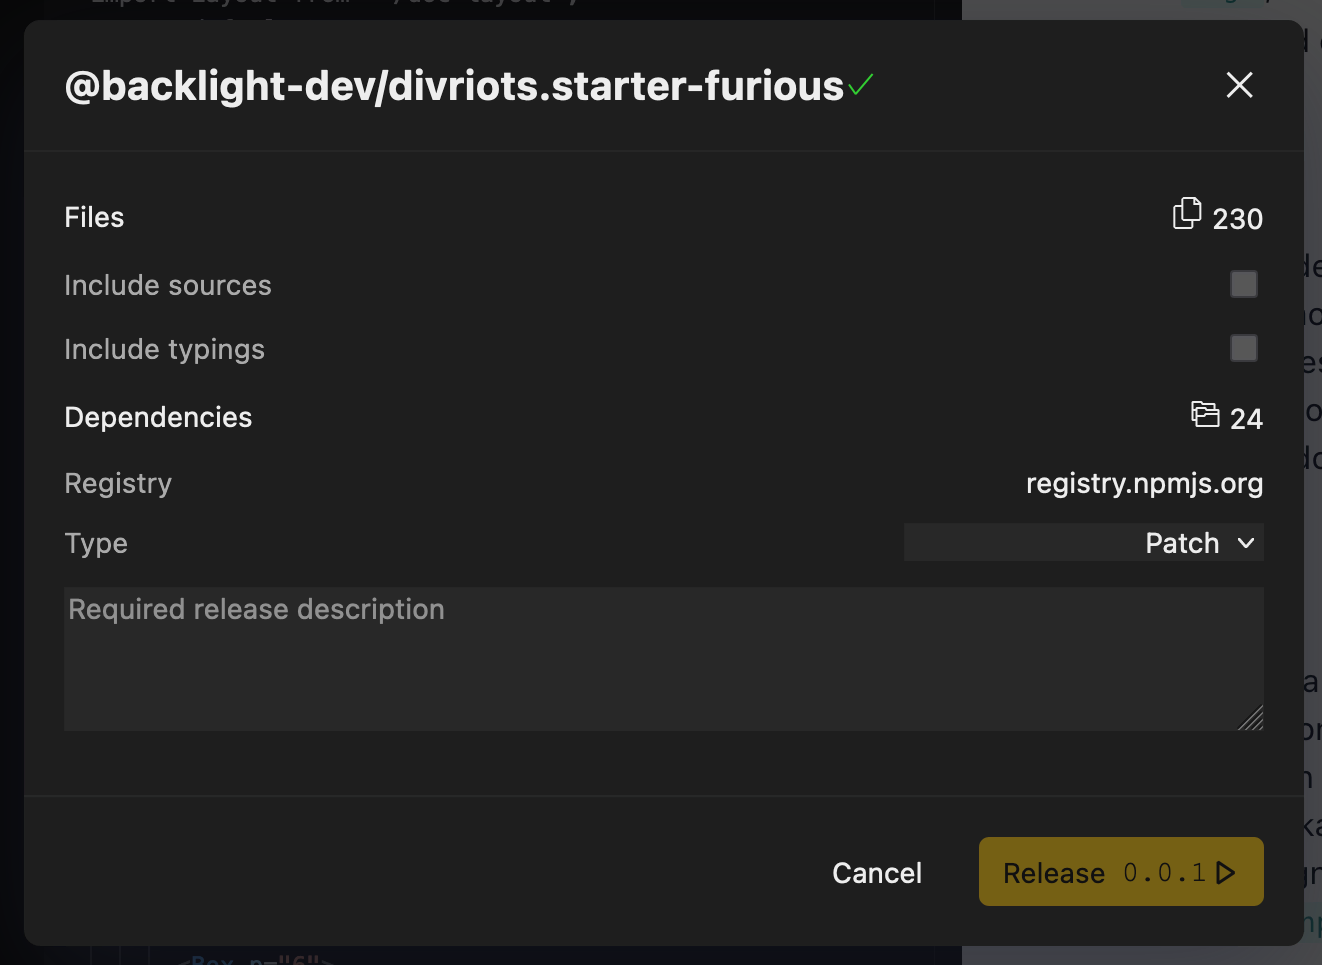Click the play triangle on the Release button

[1226, 873]
